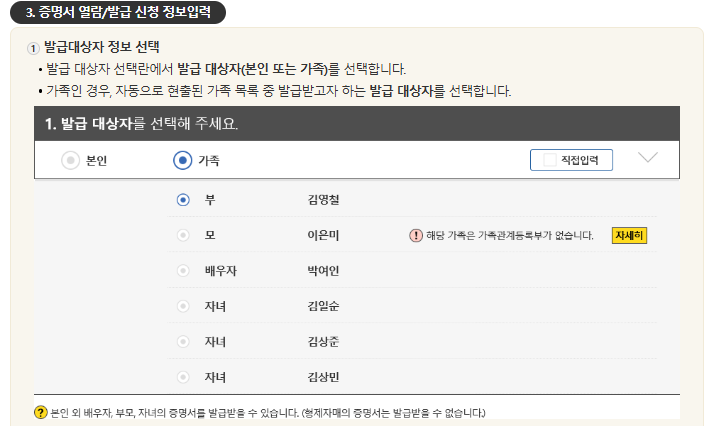This screenshot has width=711, height=426.
Task: Click the yellow question mark help icon
Action: (x=41, y=412)
